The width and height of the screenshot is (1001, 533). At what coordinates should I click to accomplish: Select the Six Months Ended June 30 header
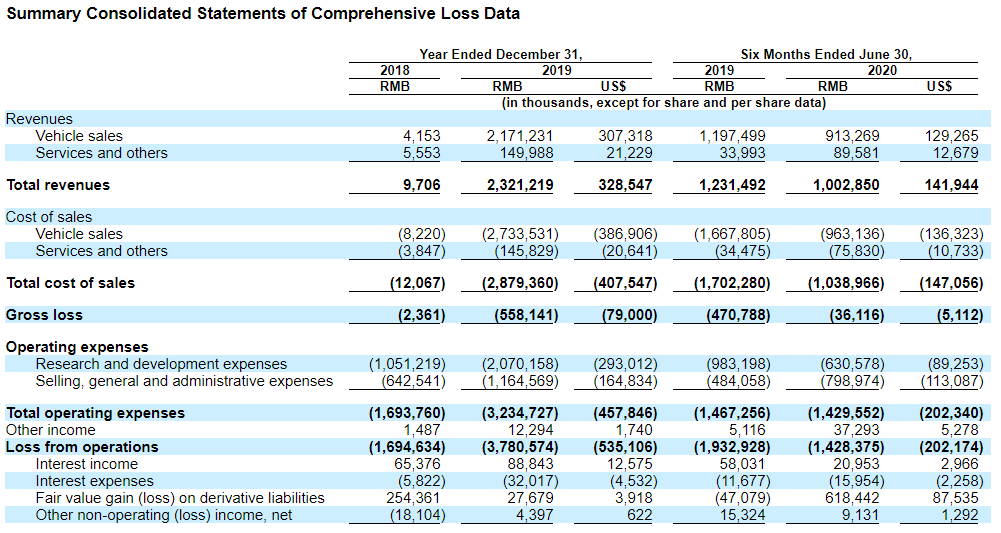(826, 55)
